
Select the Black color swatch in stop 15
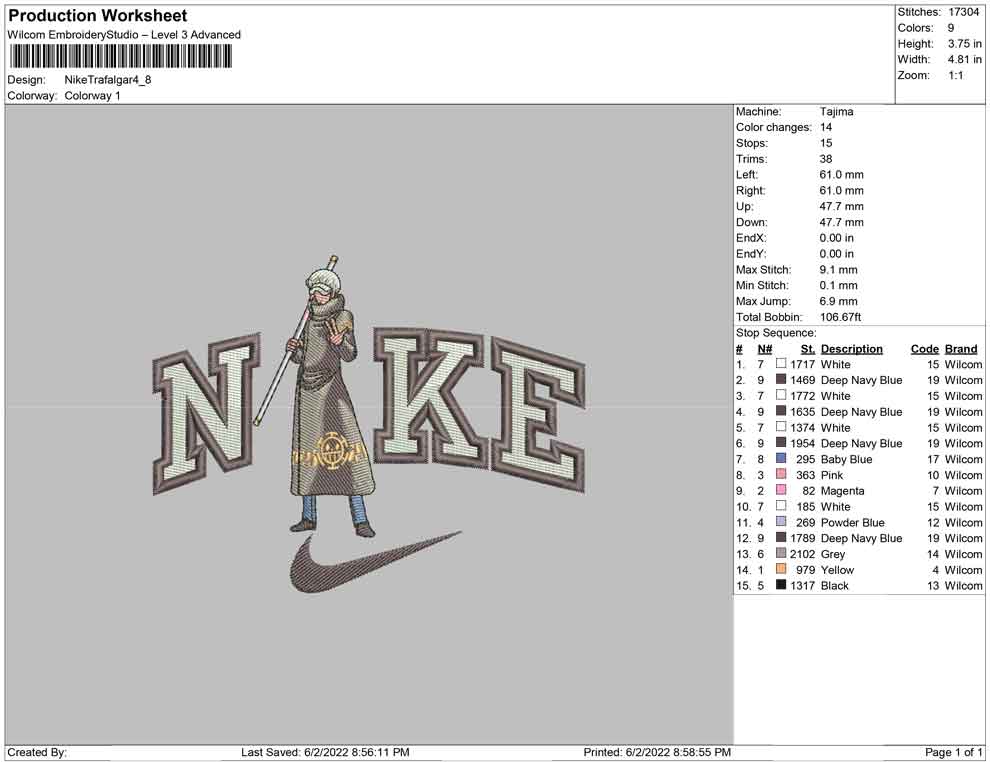pos(781,586)
